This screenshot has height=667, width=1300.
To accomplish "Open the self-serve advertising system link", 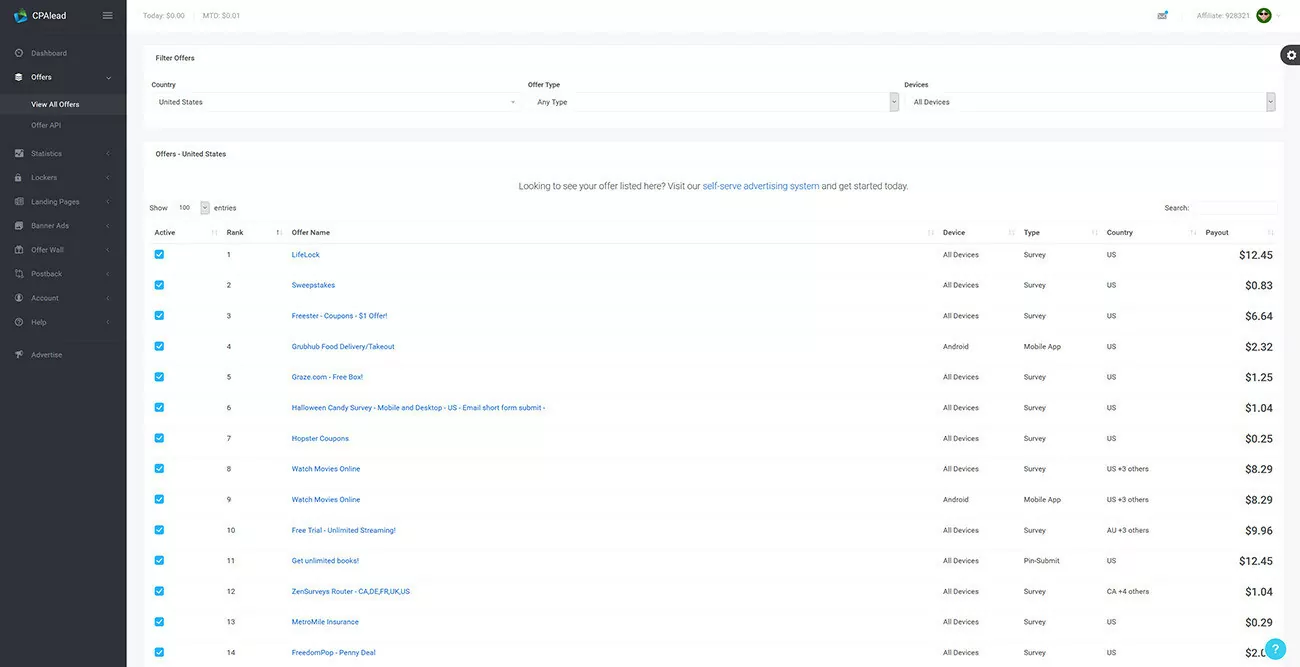I will tap(761, 185).
